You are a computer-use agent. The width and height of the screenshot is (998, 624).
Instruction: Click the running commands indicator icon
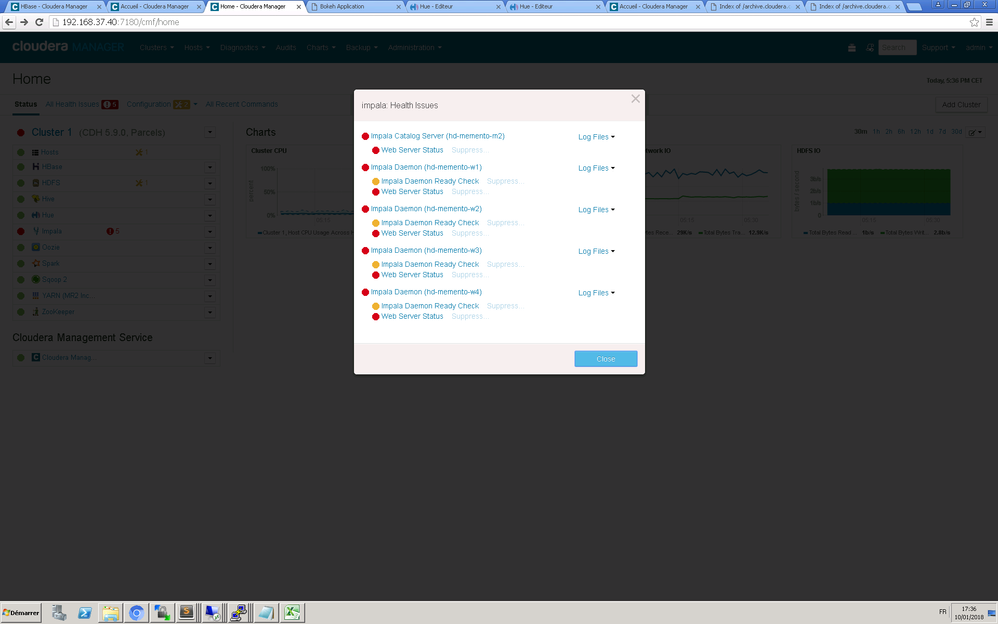click(x=868, y=47)
